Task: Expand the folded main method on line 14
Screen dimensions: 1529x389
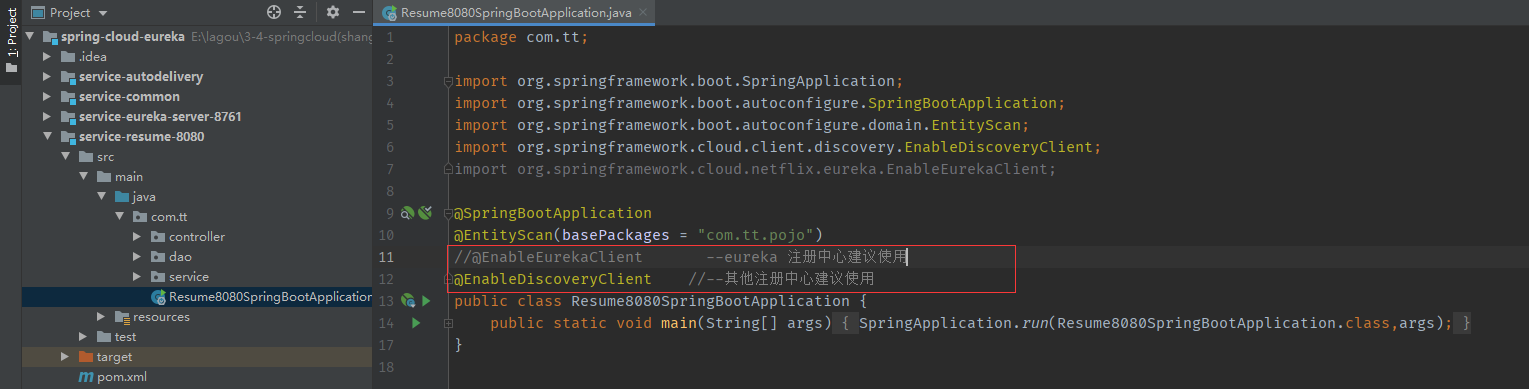Action: point(448,323)
